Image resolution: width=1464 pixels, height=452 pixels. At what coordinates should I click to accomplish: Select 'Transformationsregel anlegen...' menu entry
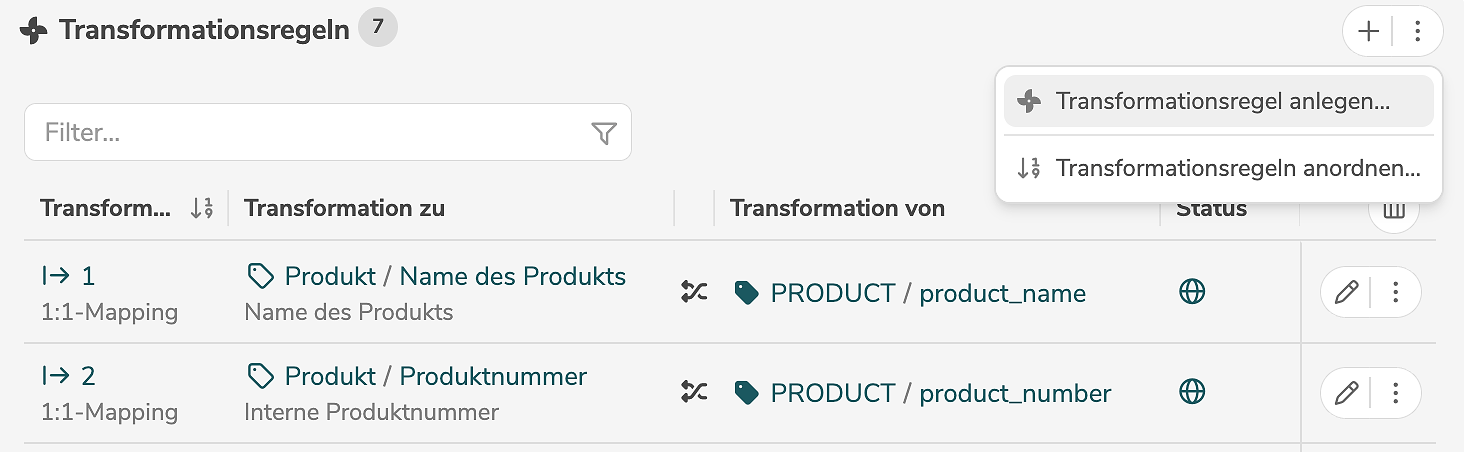(x=1220, y=101)
